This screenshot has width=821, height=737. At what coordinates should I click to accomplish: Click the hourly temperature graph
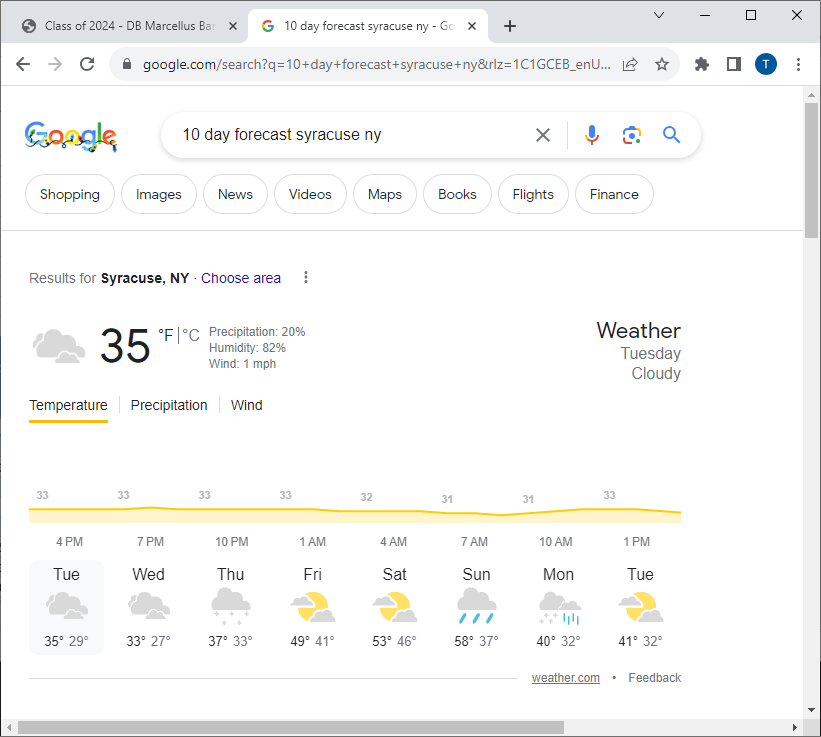coord(355,508)
